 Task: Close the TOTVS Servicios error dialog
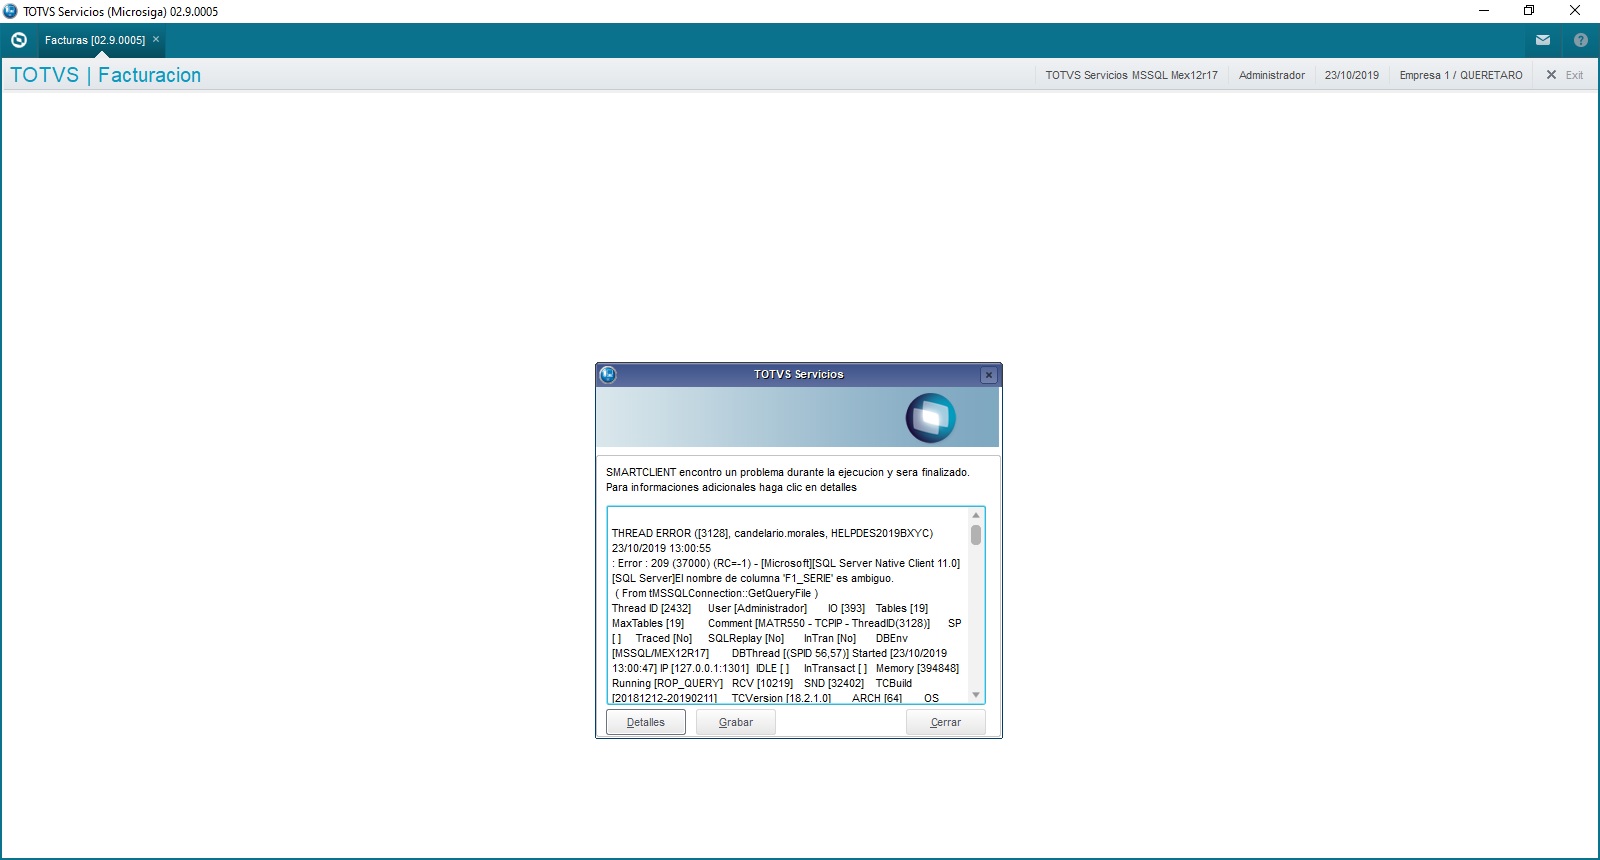tap(989, 375)
